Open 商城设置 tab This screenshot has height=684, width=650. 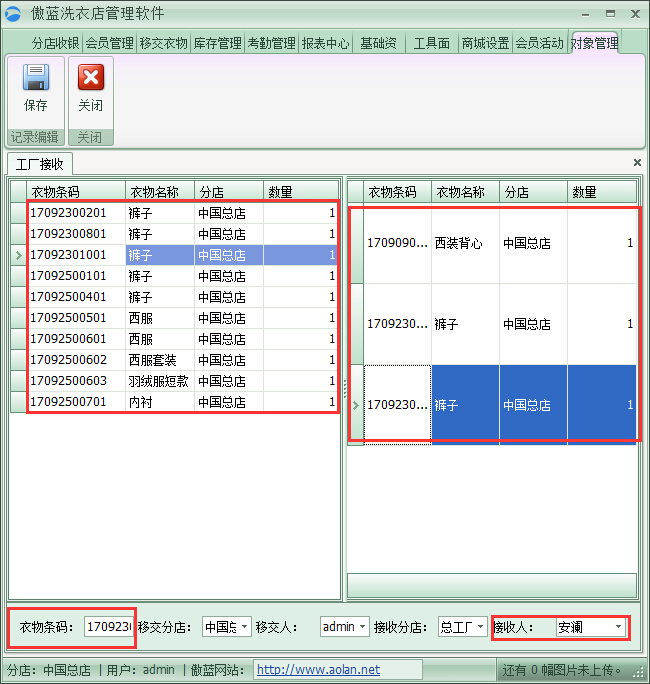tap(486, 43)
